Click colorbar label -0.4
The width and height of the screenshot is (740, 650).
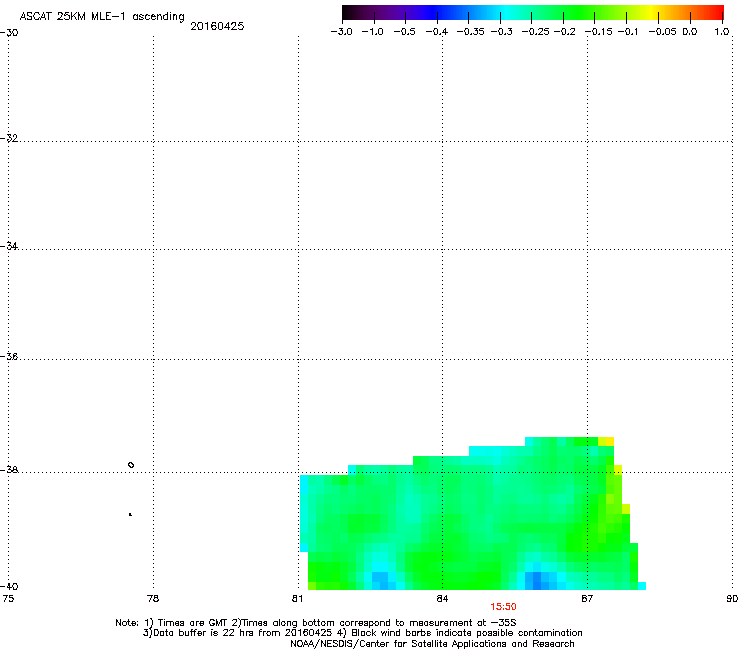(437, 32)
